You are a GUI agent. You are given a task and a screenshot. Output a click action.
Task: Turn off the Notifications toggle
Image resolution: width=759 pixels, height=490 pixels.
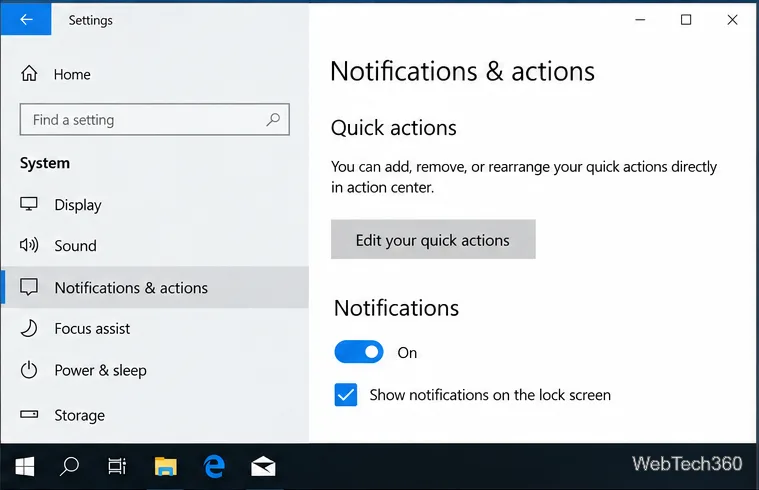[359, 352]
